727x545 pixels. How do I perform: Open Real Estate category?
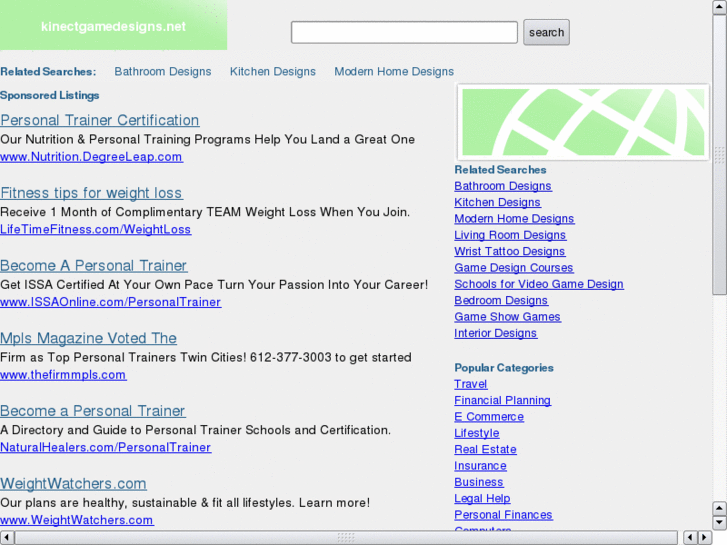click(485, 449)
